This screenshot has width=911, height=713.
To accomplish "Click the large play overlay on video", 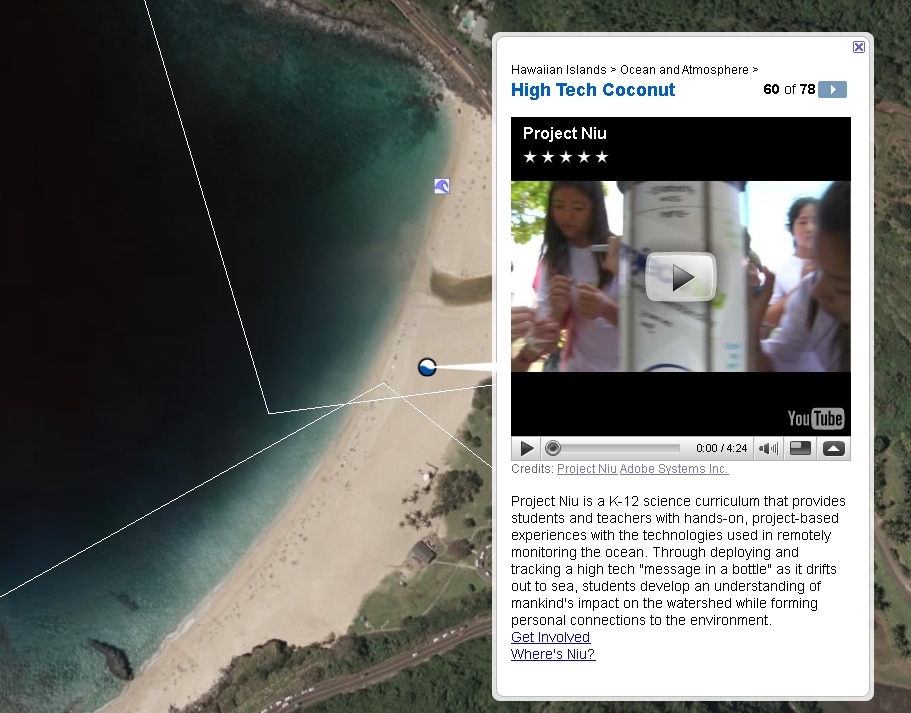I will tap(680, 277).
